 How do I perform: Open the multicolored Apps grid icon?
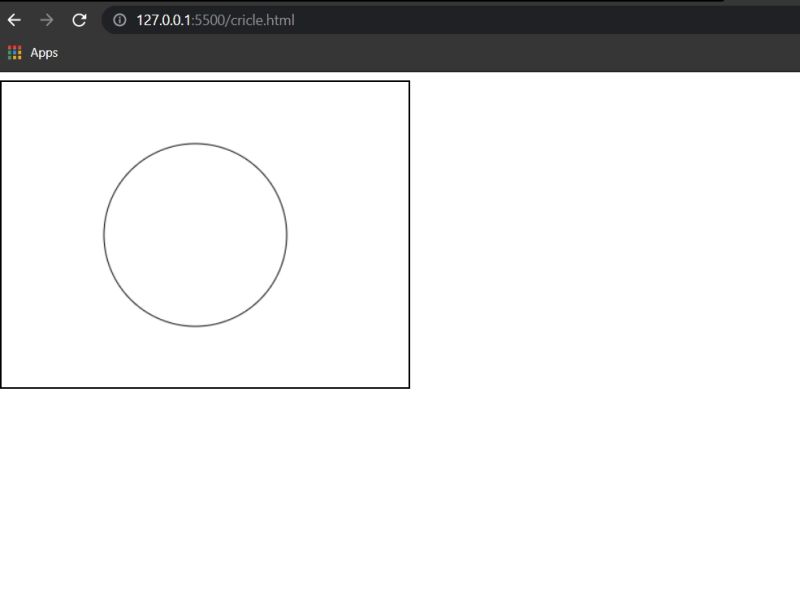point(14,52)
